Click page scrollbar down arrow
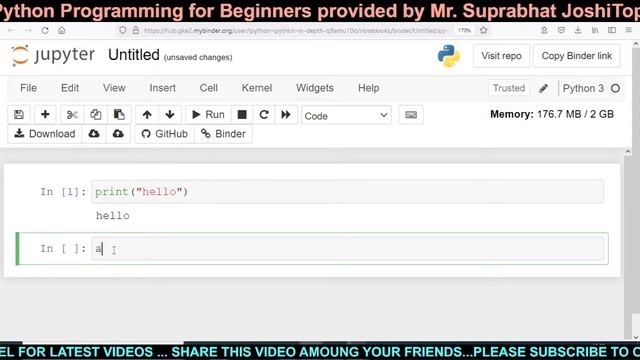640x360 pixels. click(x=636, y=337)
